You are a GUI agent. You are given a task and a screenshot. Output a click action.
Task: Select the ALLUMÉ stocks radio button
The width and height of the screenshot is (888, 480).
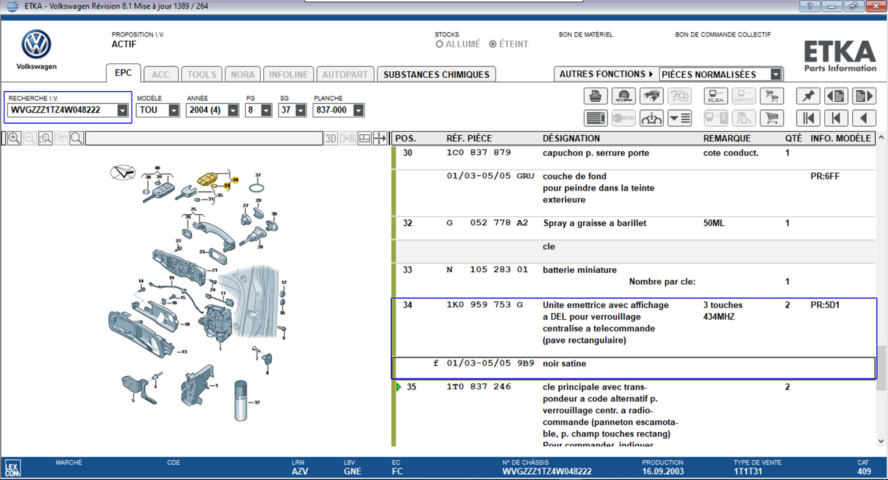point(439,44)
